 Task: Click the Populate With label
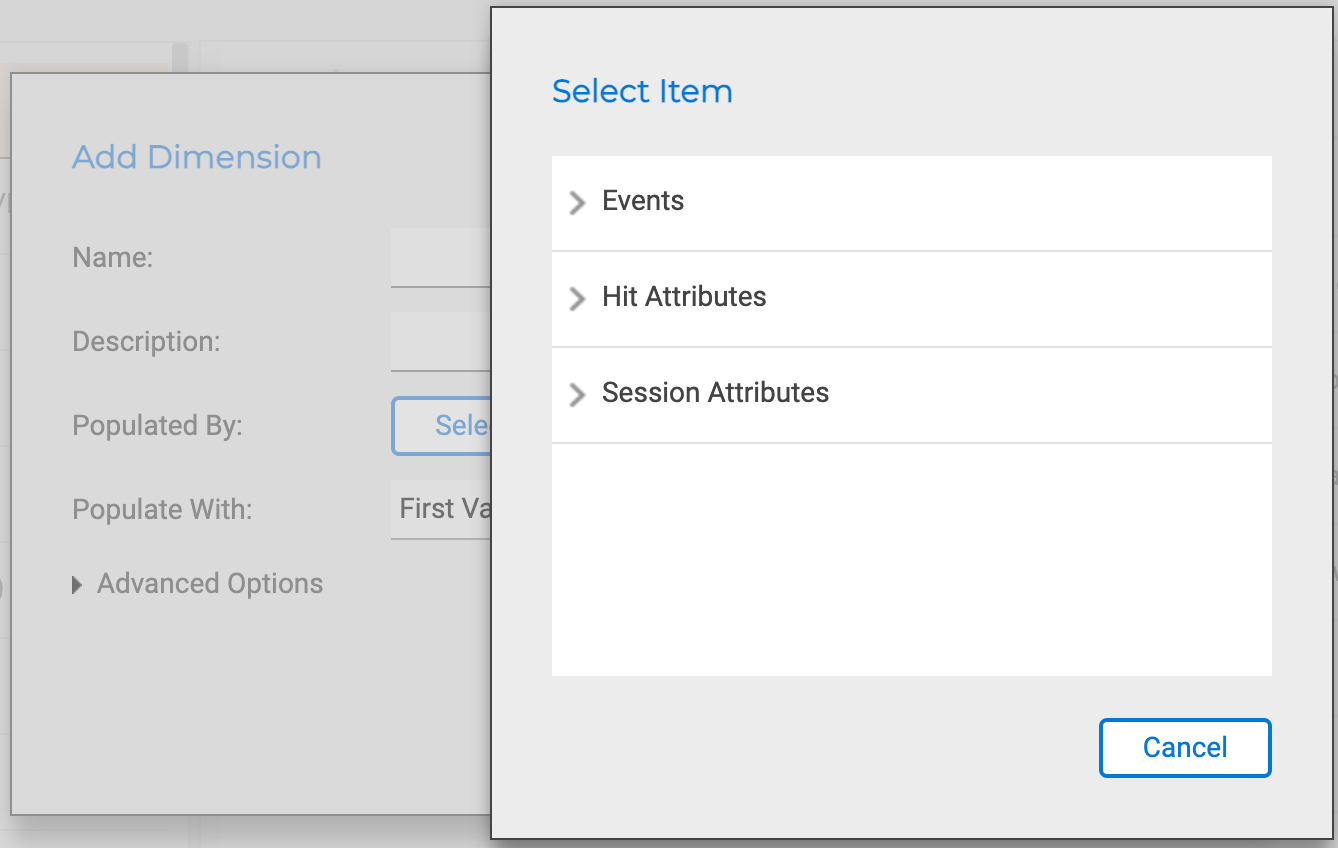(162, 510)
